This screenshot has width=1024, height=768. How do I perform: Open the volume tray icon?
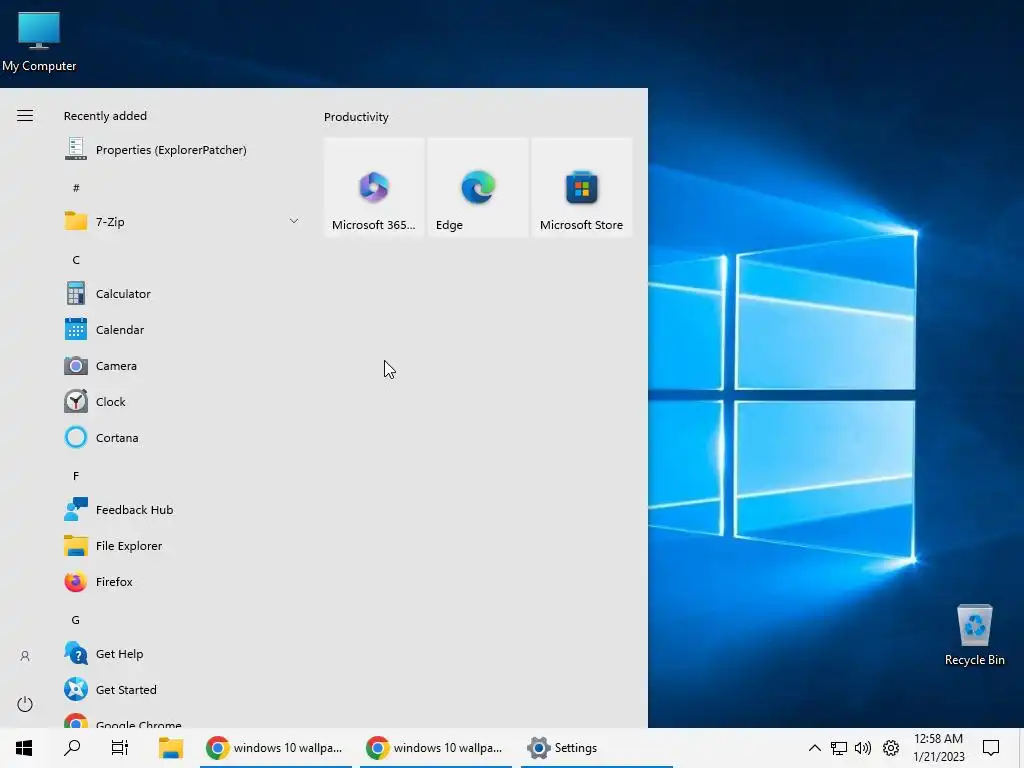tap(863, 748)
